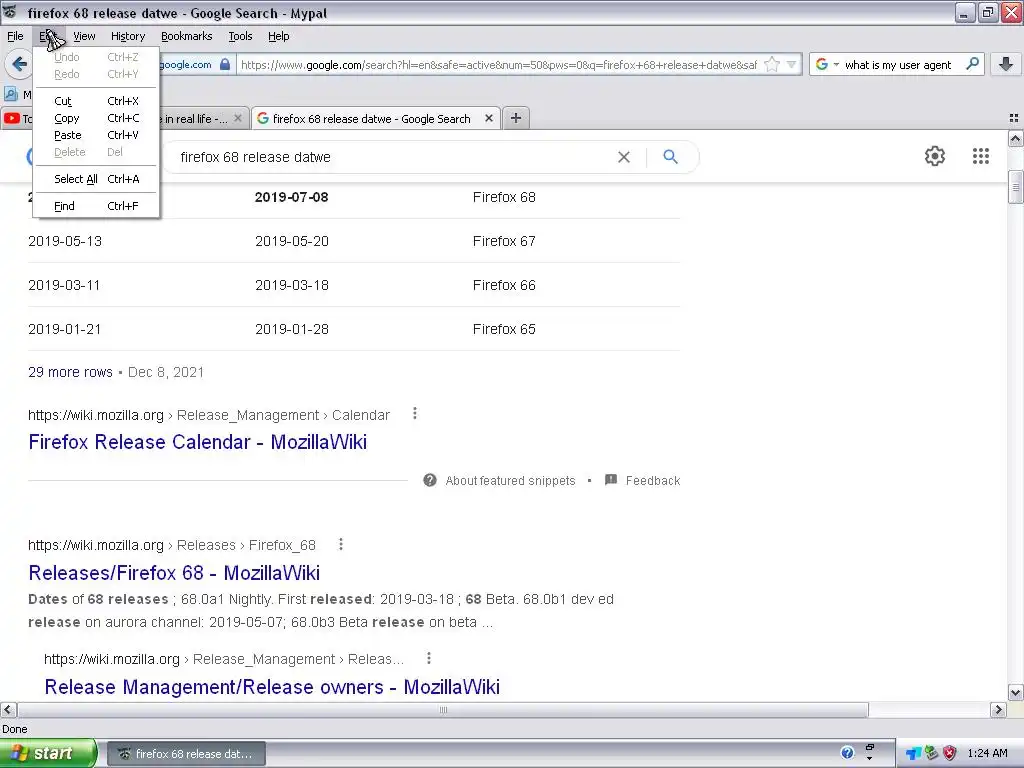Click the vertical scrollbar up arrow
The width and height of the screenshot is (1024, 768).
tap(1015, 138)
